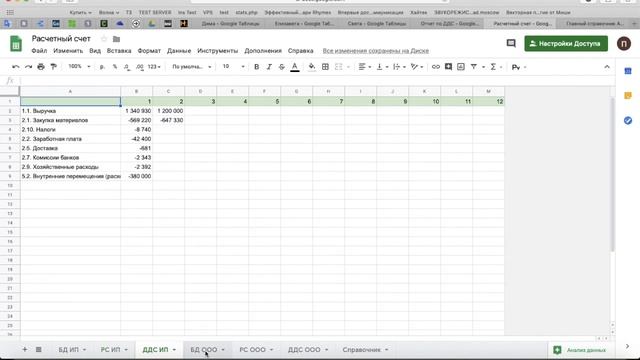Redo the last action
640x360 pixels.
click(28, 67)
